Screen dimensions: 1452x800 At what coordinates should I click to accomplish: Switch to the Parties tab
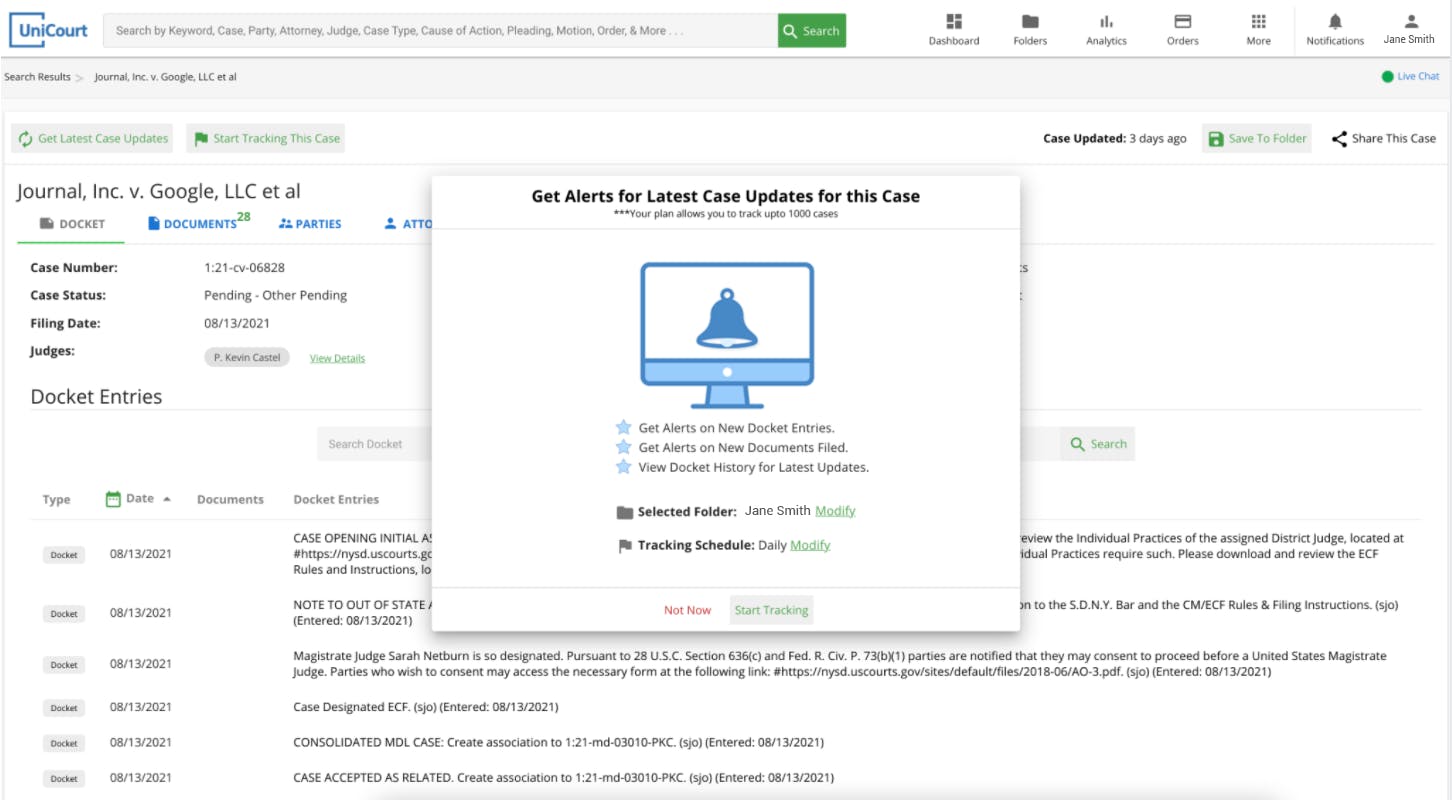pos(310,224)
